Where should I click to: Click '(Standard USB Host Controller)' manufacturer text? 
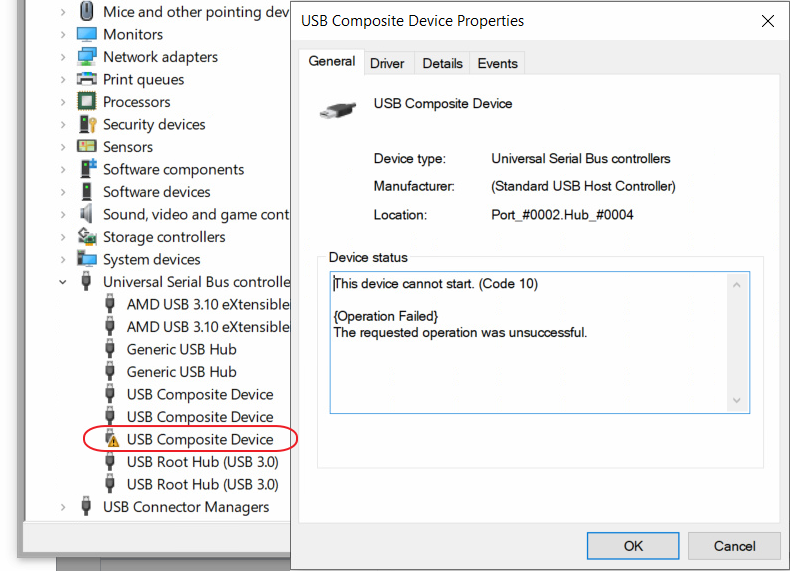point(583,186)
